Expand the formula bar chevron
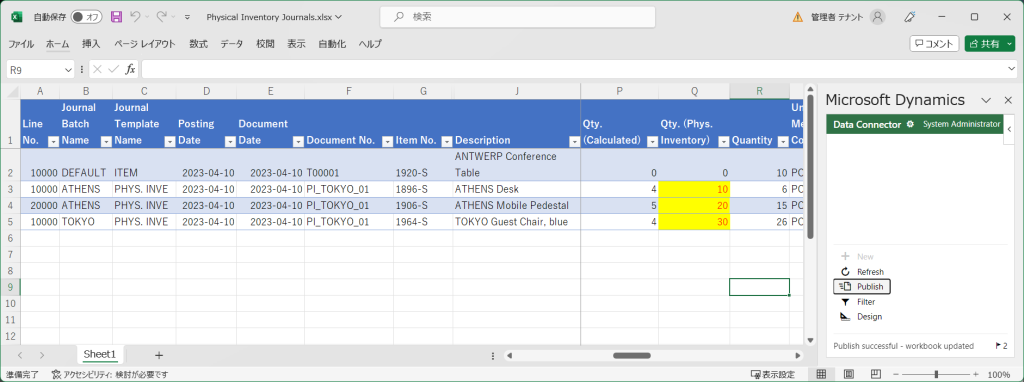Screen dimensions: 1024x382 click(x=1011, y=69)
